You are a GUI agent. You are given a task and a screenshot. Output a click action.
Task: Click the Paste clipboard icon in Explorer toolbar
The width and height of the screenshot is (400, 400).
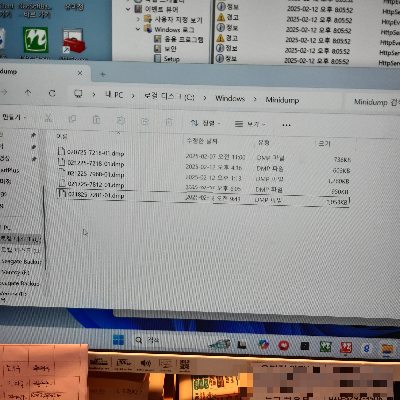tap(96, 120)
